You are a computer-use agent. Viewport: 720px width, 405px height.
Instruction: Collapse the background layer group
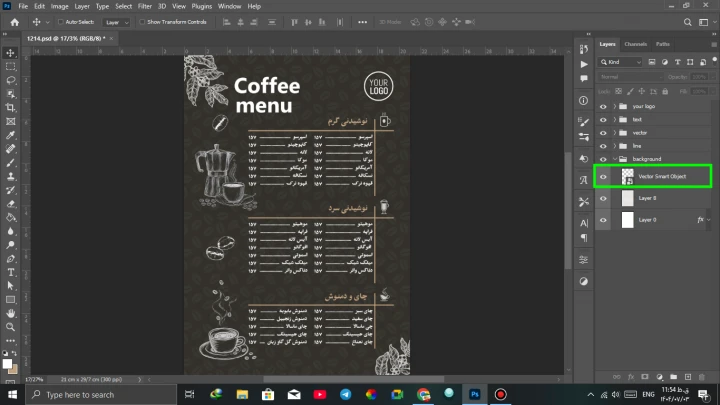(x=613, y=158)
